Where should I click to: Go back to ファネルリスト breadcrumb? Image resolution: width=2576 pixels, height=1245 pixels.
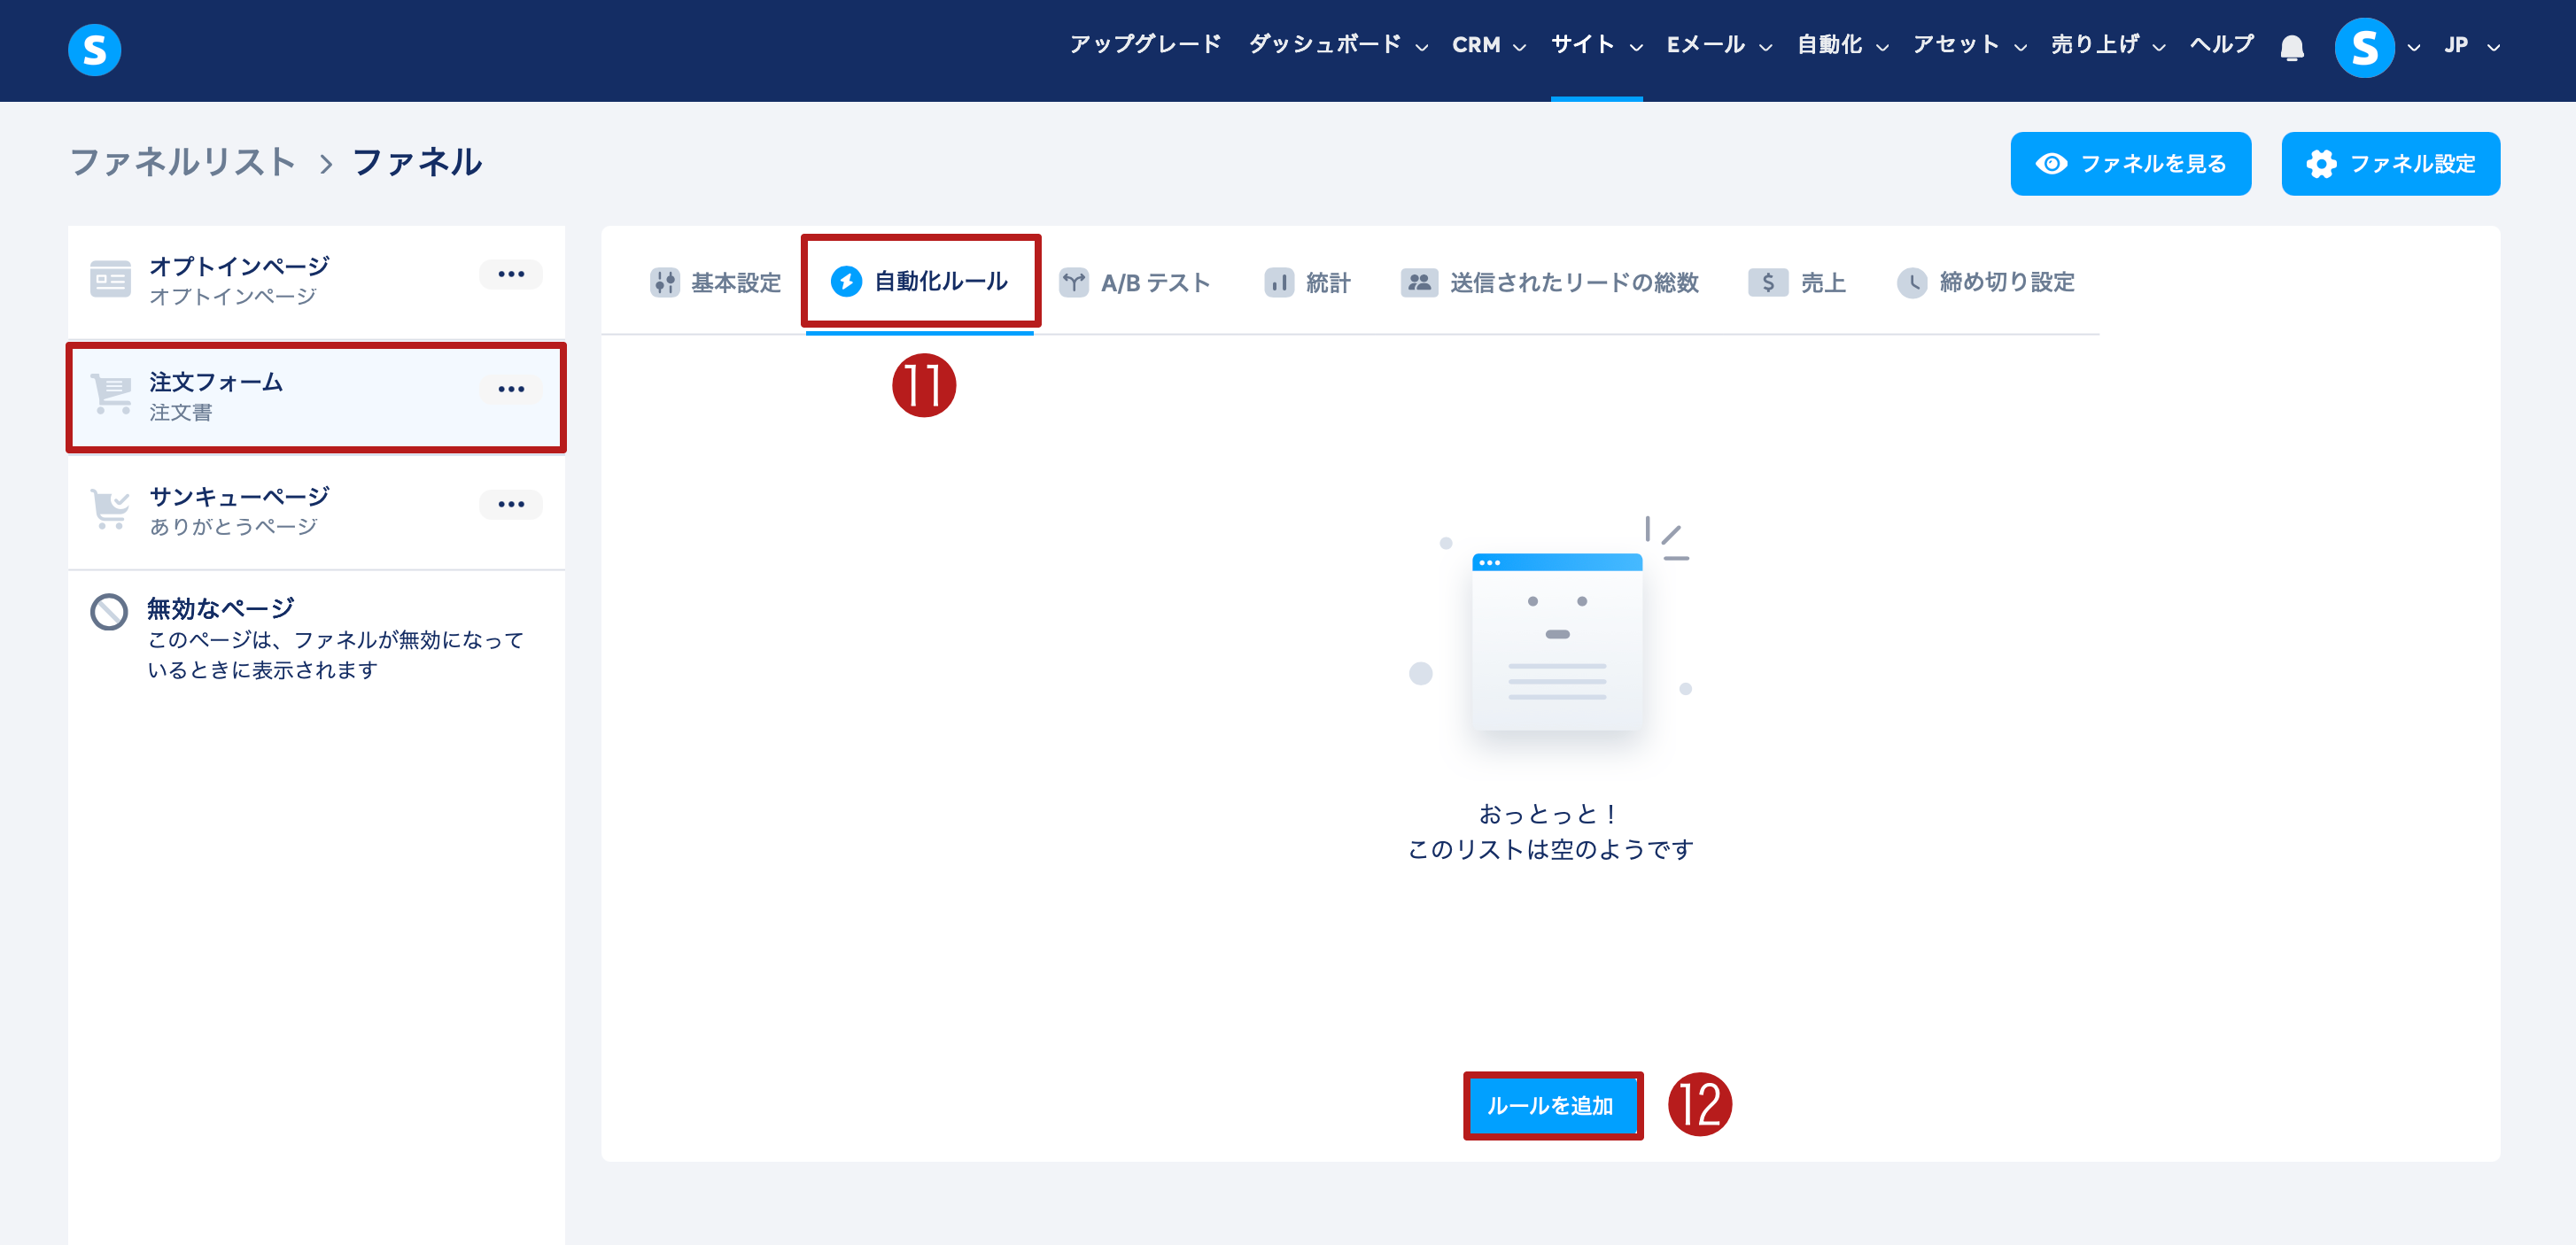[x=183, y=162]
